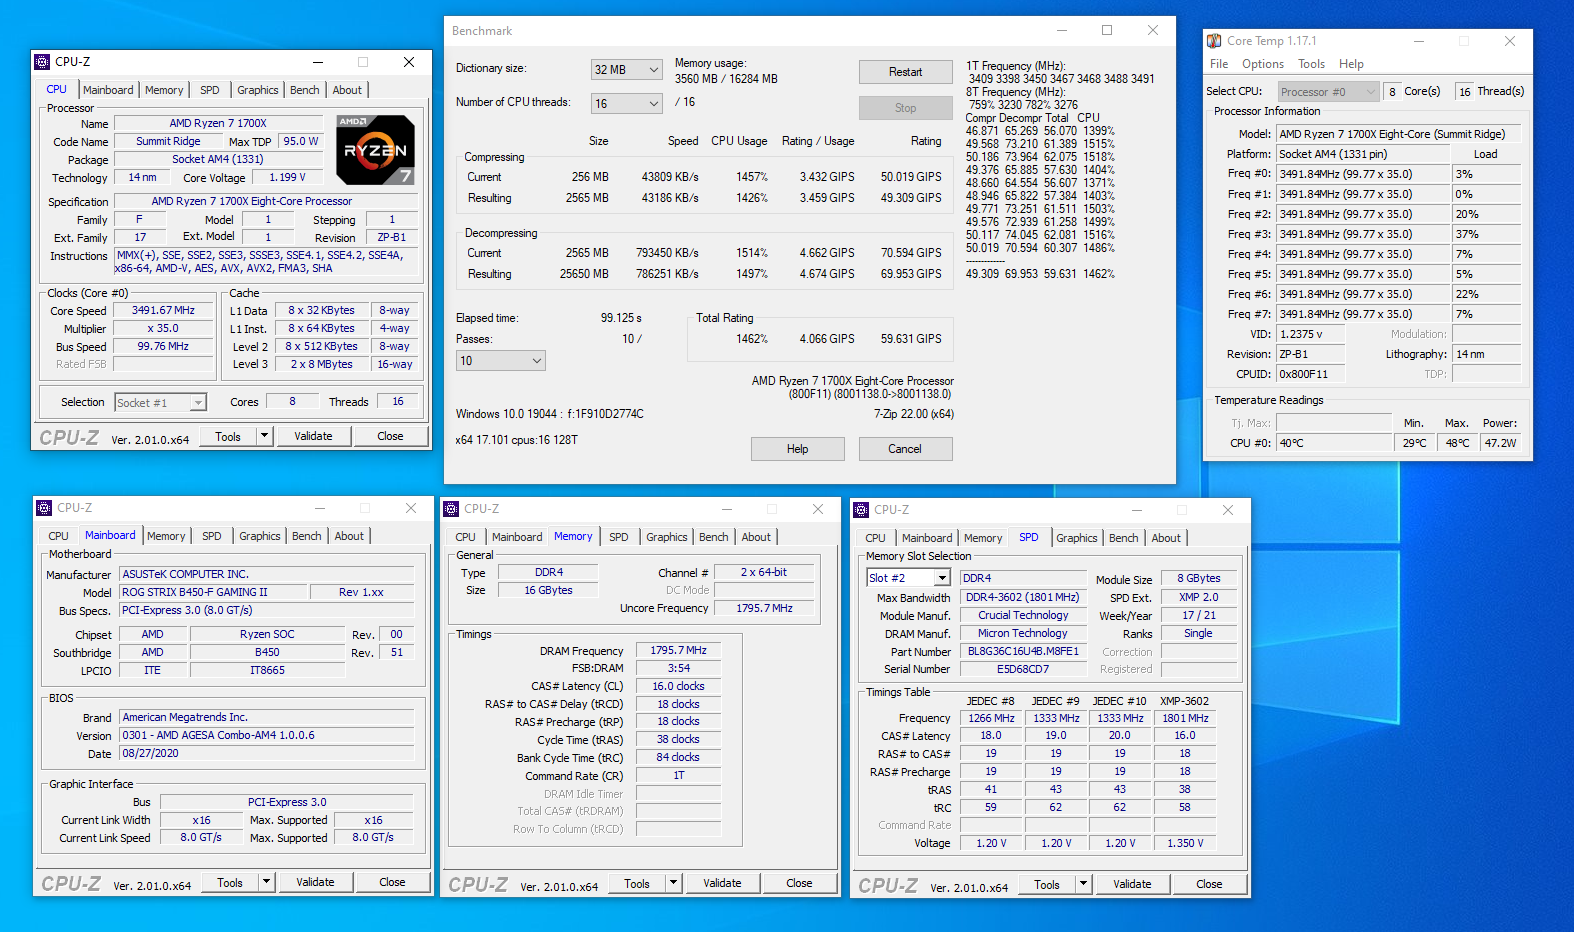The width and height of the screenshot is (1574, 932).
Task: Click Core Temp Model field AMD Ryzen 7 1700X
Action: point(1399,134)
